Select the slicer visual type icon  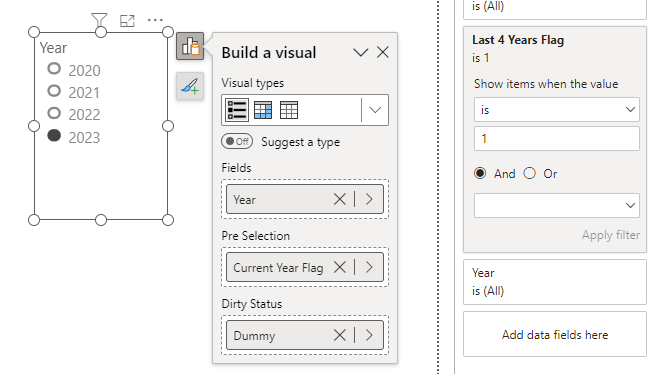click(237, 110)
